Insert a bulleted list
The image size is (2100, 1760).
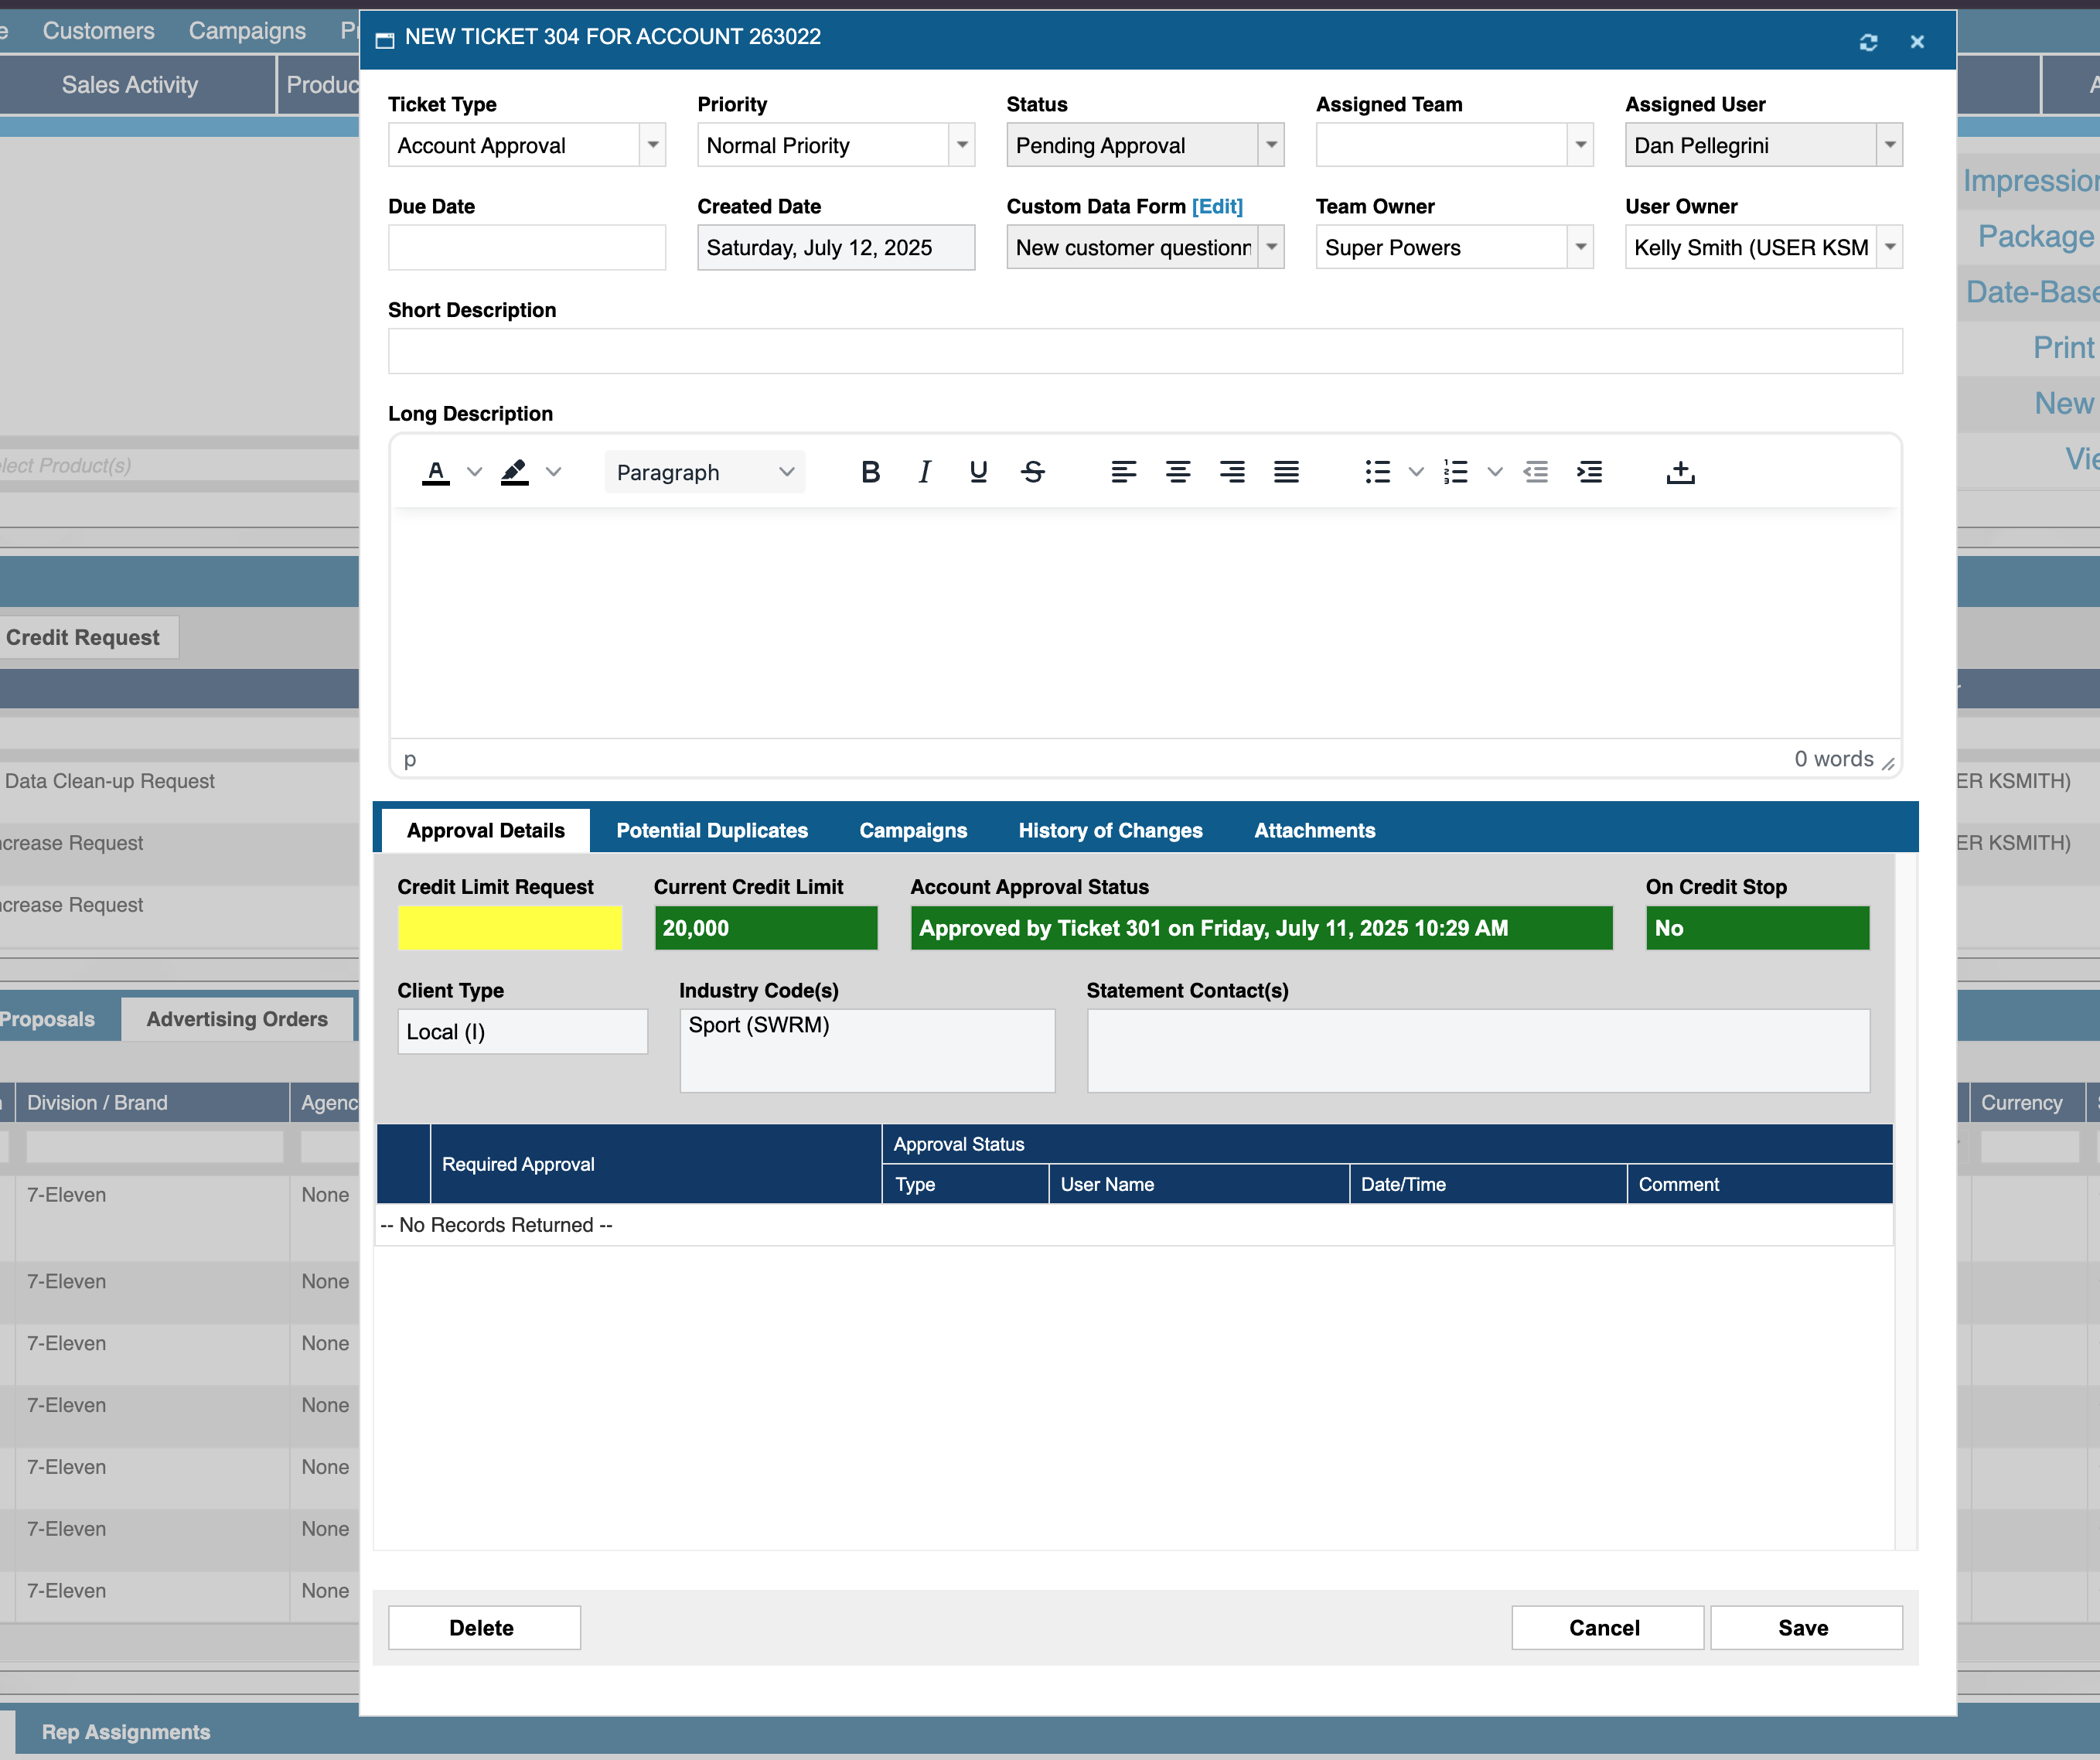(1378, 472)
